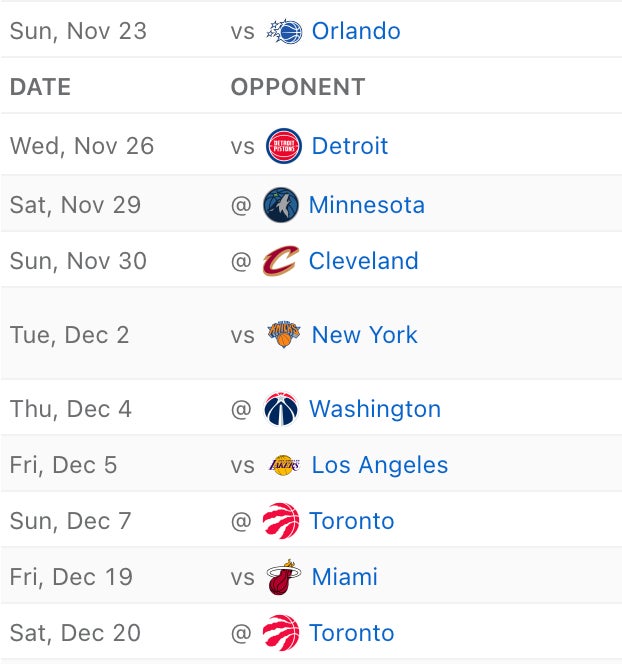This screenshot has height=664, width=622.
Task: Open the Cleveland team link
Action: point(364,261)
